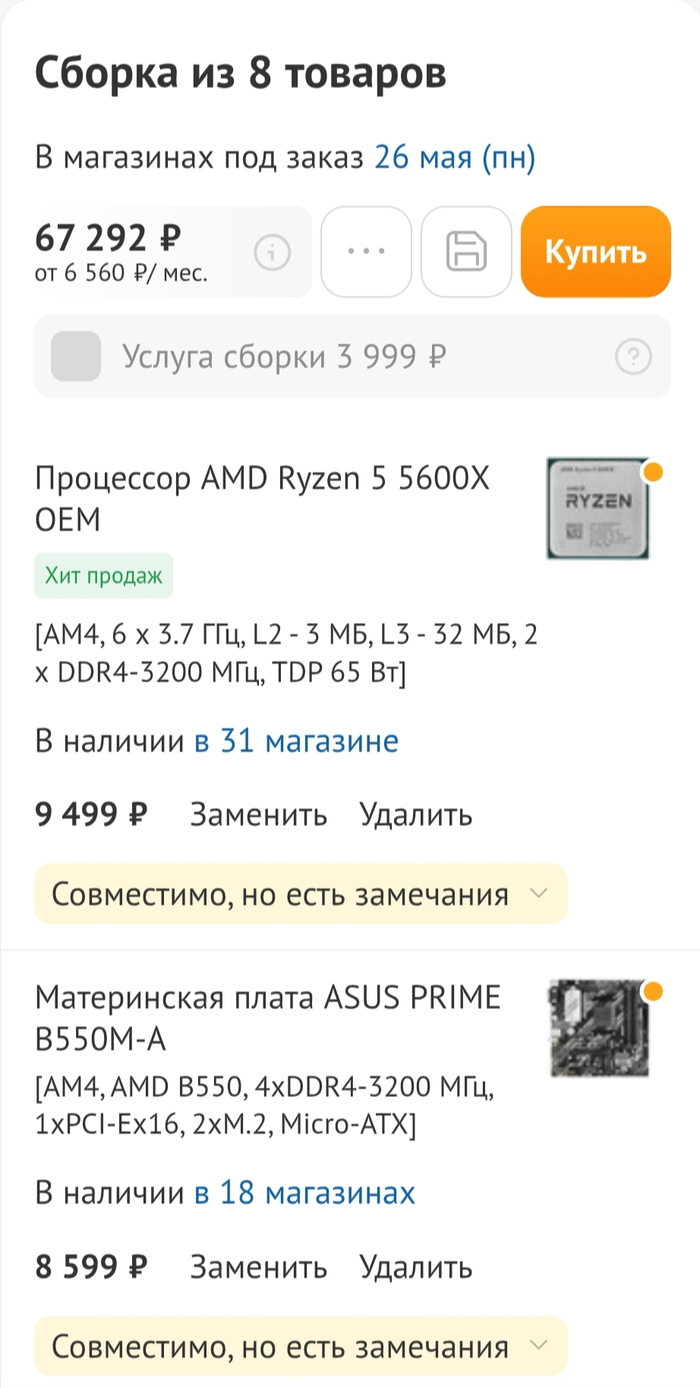Open the 26 мая (пн) delivery link

pos(455,158)
